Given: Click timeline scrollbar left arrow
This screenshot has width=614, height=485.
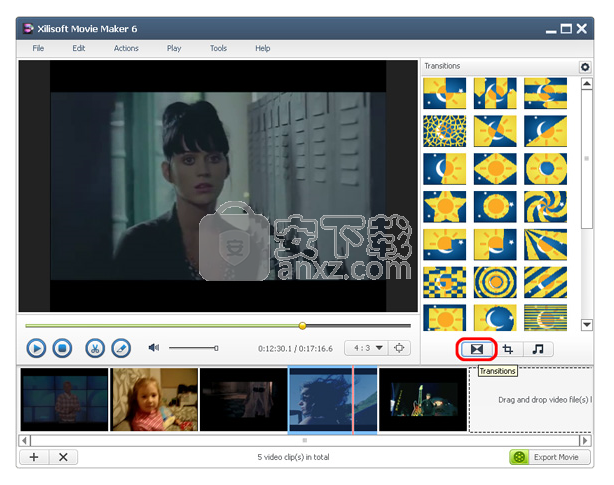Looking at the screenshot, I should (25, 440).
